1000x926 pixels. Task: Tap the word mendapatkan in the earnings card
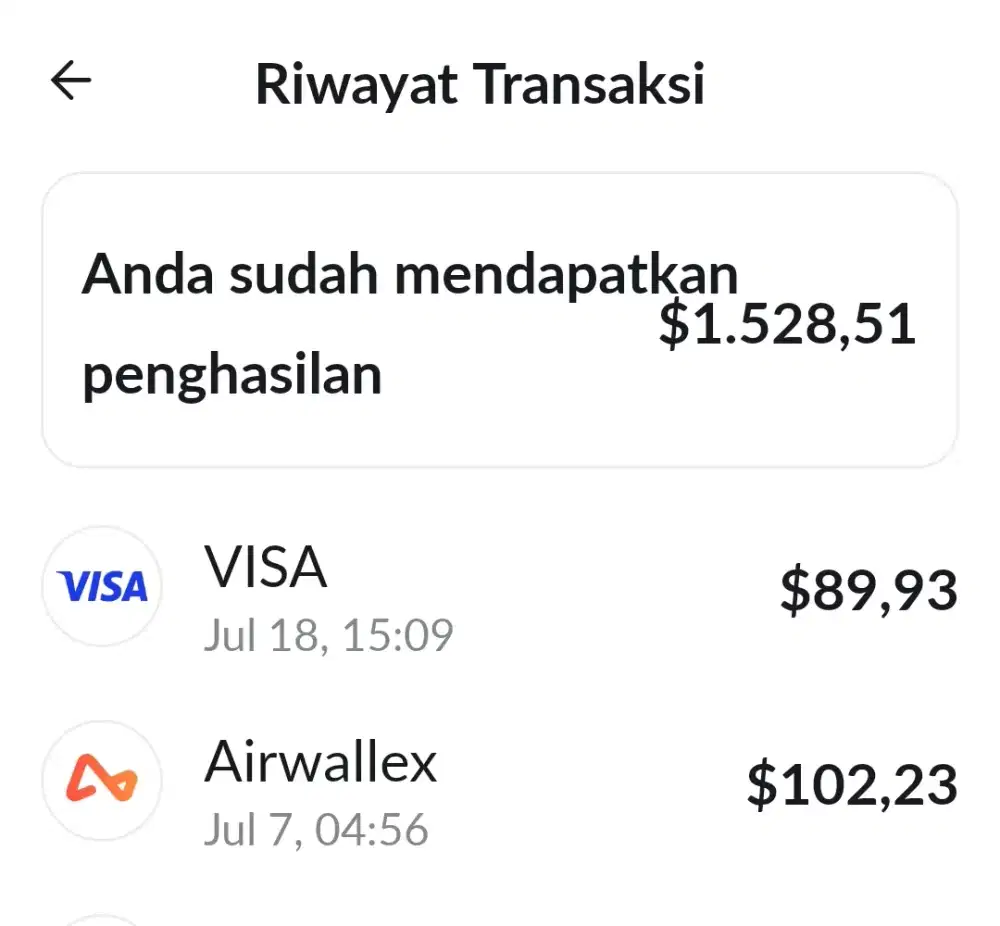click(x=566, y=275)
